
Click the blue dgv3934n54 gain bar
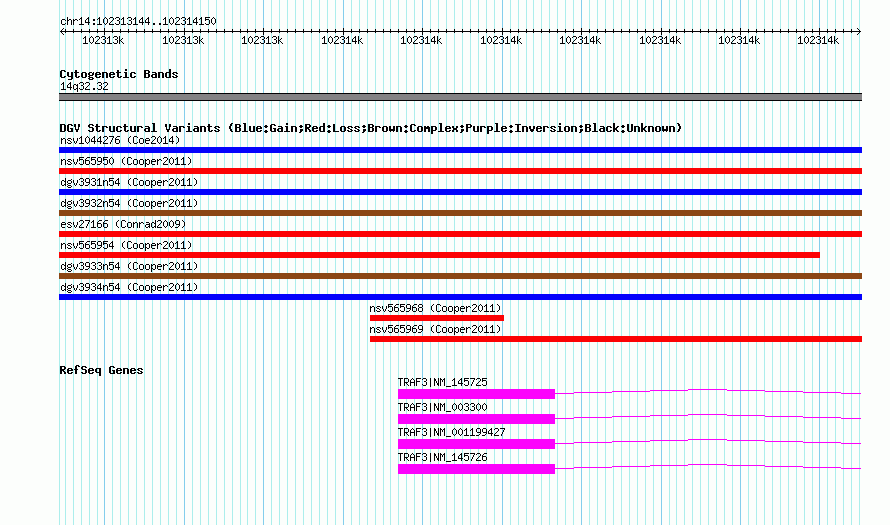[460, 297]
